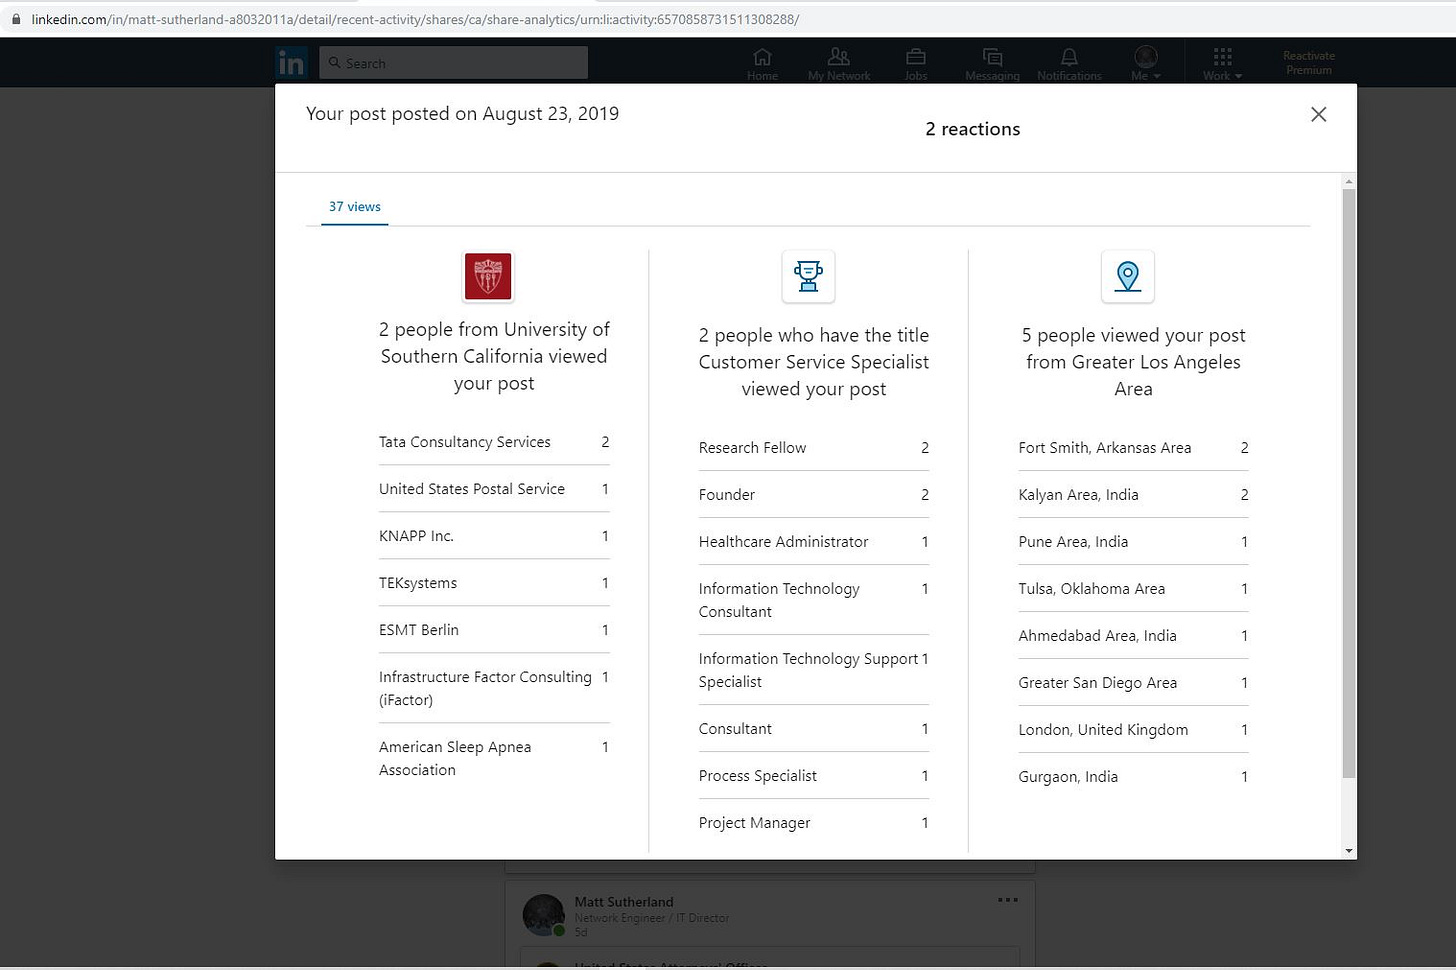Open the Me profile dropdown

point(1146,64)
